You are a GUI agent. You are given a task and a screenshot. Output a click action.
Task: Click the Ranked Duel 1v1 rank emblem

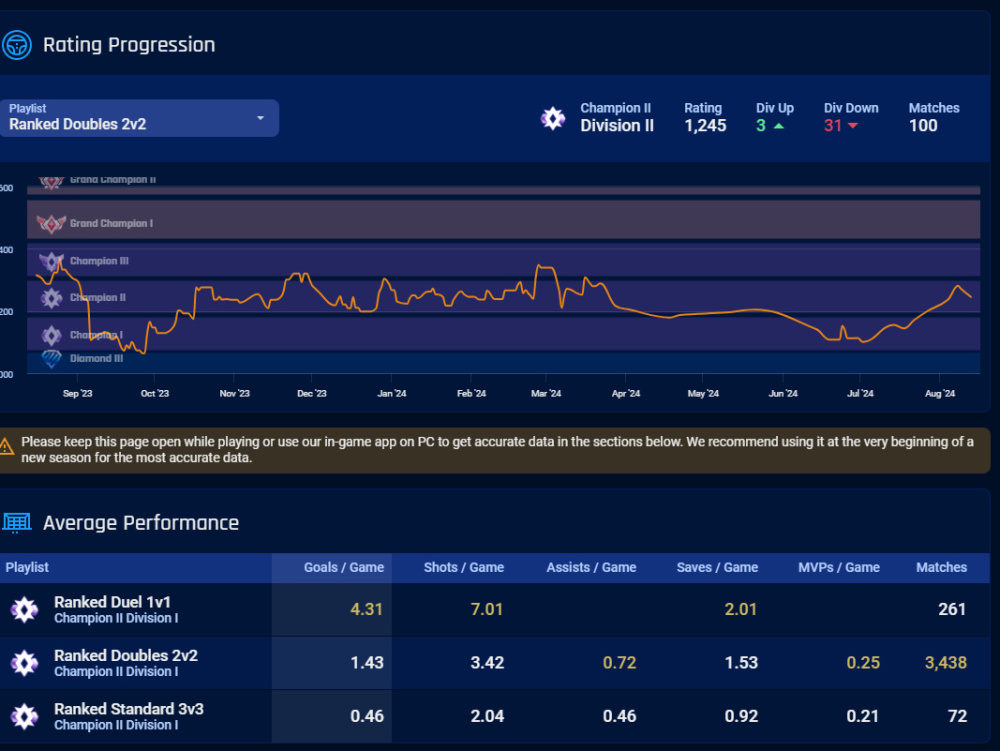24,609
